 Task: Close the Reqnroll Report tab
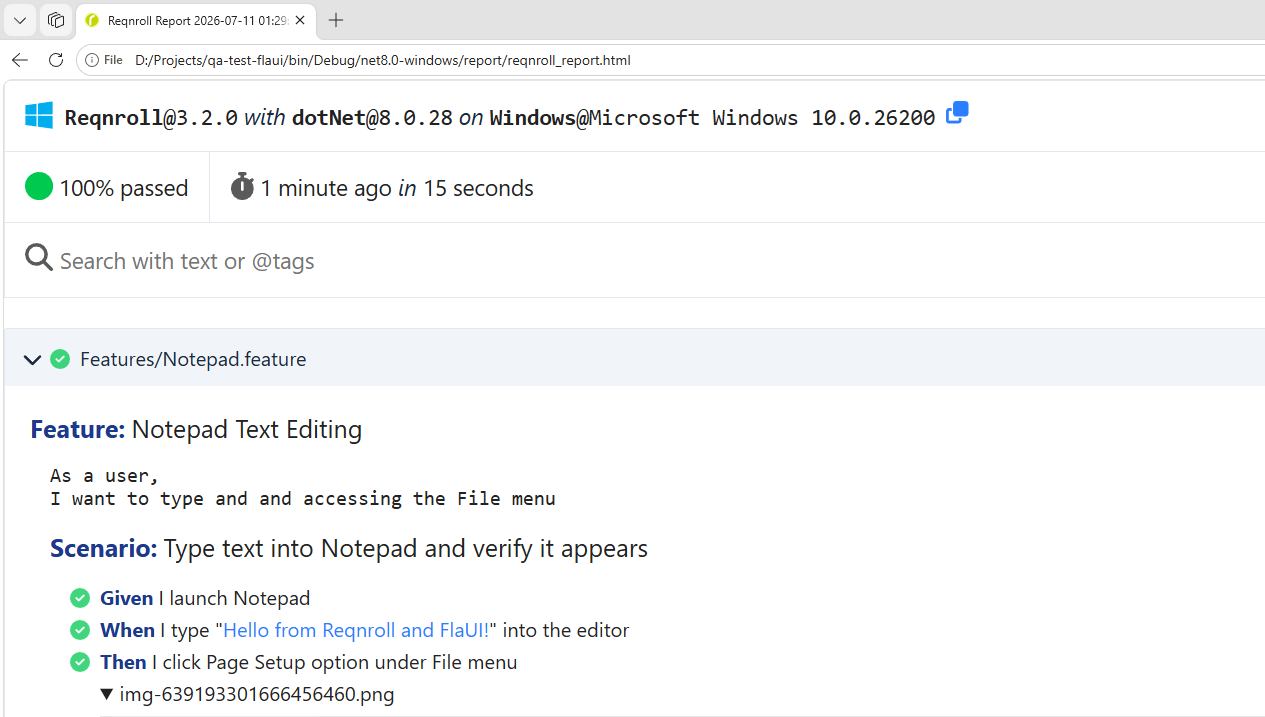(x=300, y=20)
